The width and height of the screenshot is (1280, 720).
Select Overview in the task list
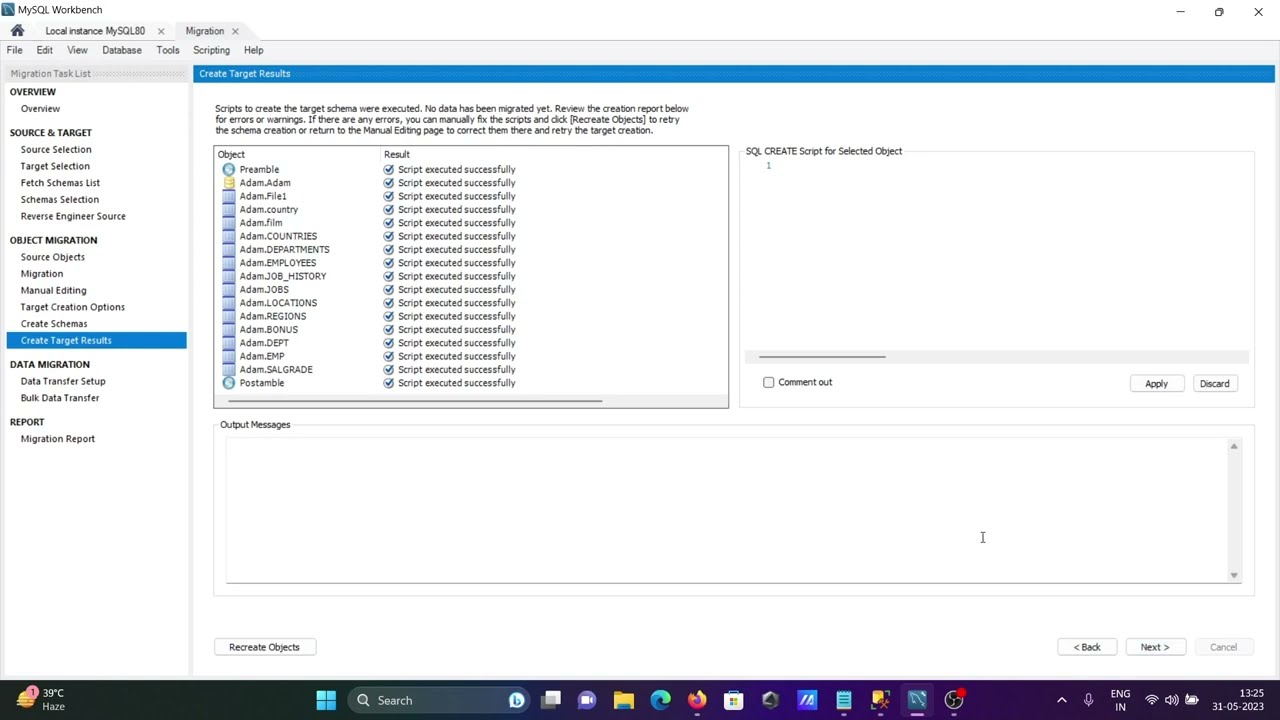tap(40, 108)
